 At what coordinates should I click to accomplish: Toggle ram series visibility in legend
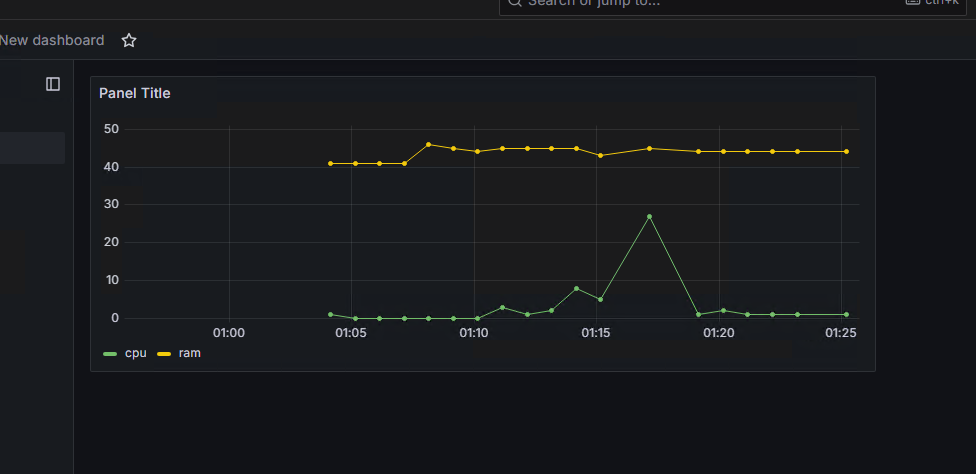189,353
